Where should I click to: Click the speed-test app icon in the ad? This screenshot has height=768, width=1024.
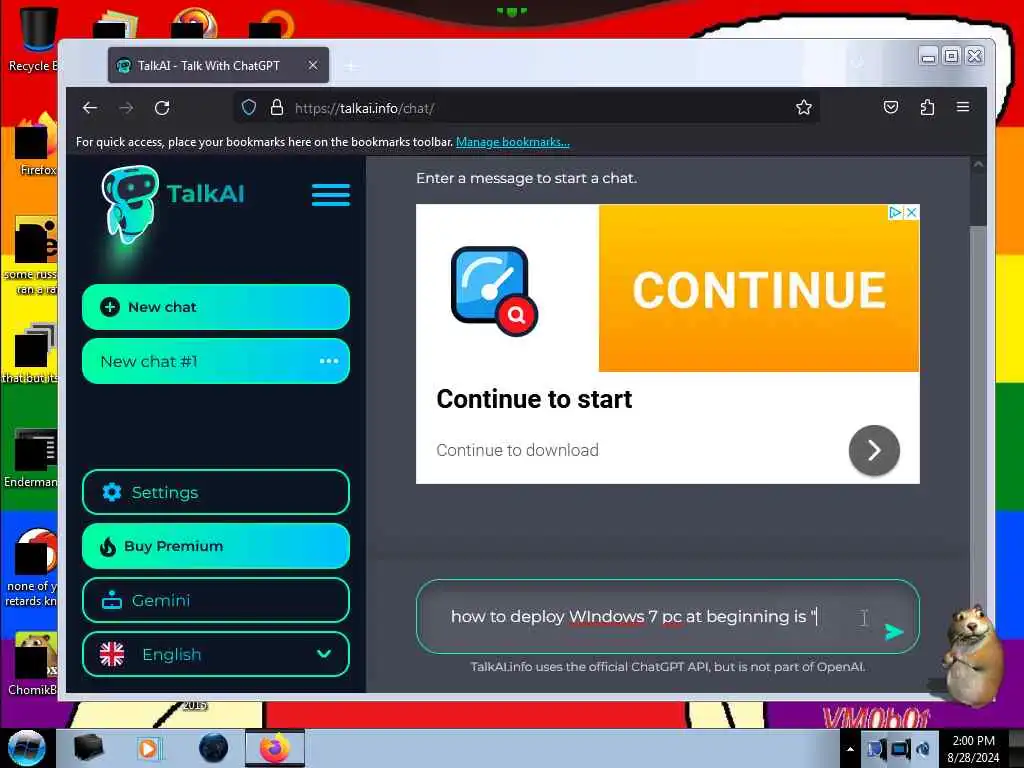click(494, 291)
